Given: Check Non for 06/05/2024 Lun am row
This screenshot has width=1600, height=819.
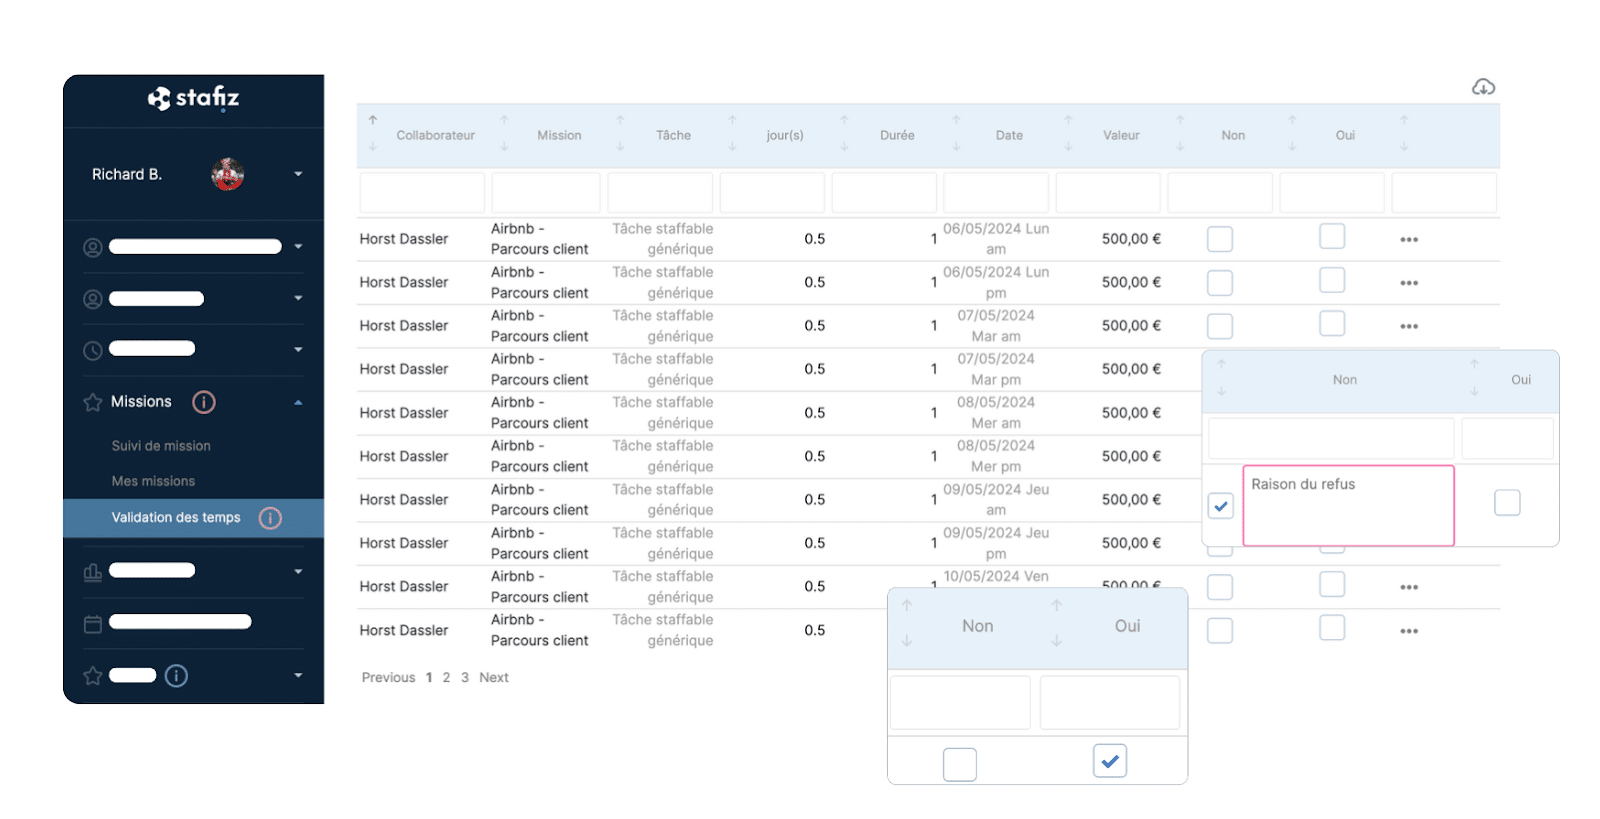Looking at the screenshot, I should (x=1220, y=239).
